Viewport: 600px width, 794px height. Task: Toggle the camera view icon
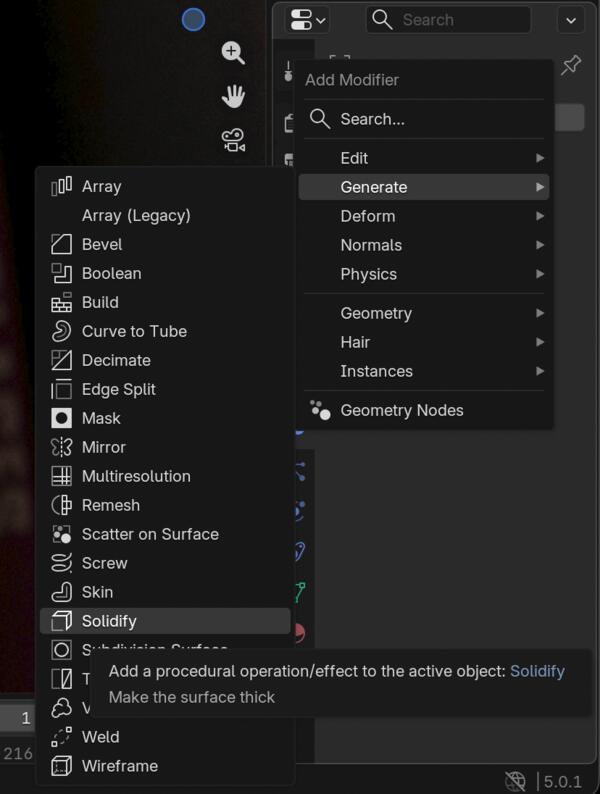[233, 141]
